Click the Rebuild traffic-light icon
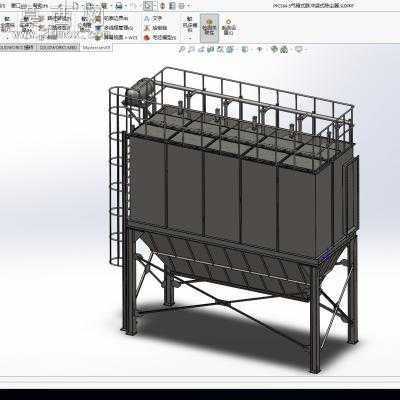This screenshot has height=400, width=400. pos(162,6)
